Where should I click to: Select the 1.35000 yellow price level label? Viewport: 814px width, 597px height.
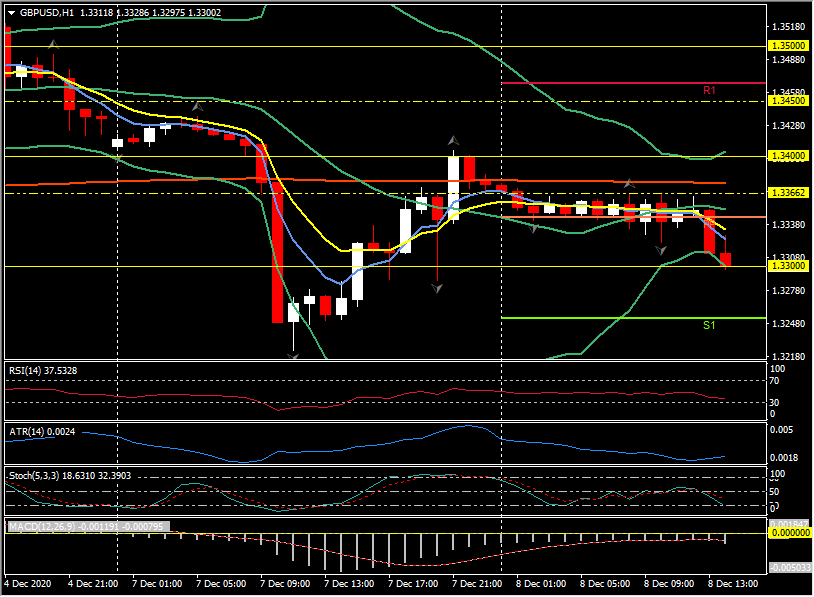click(x=787, y=46)
